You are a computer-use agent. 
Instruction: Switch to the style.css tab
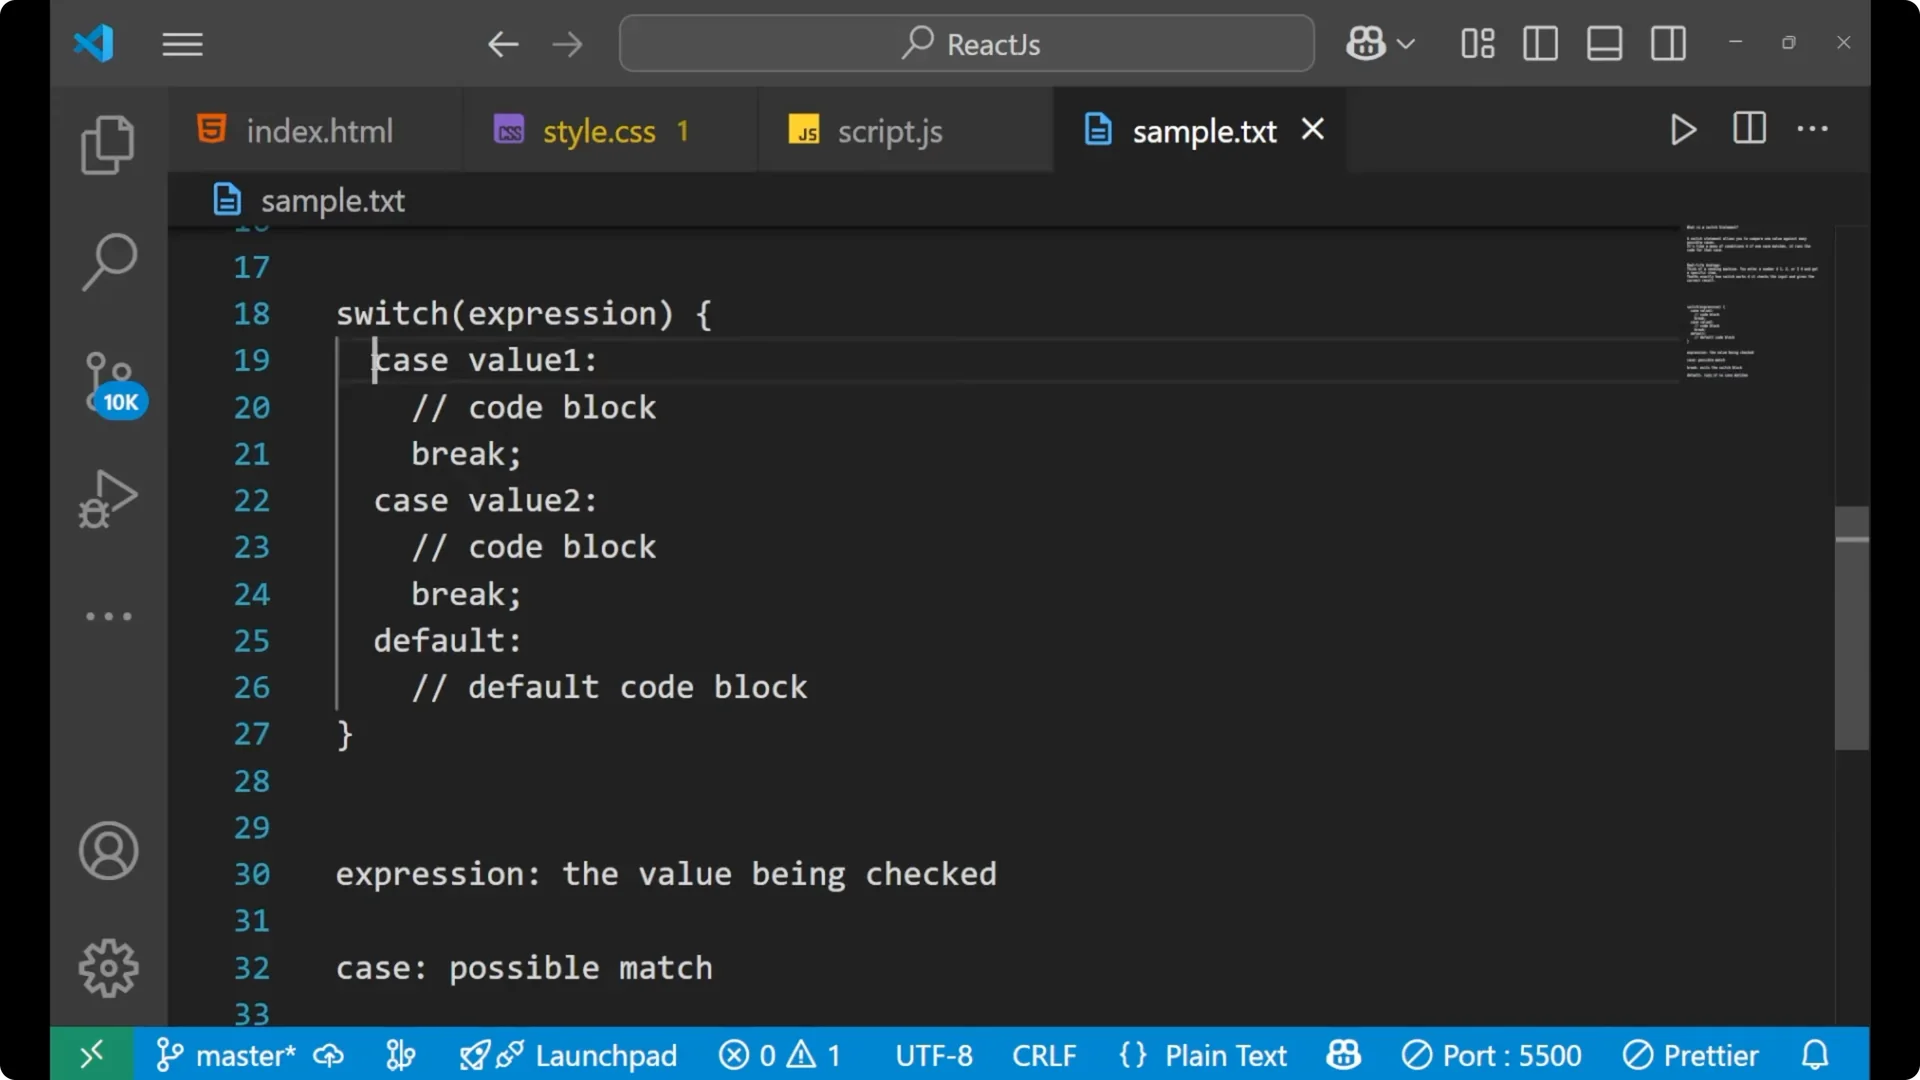598,130
